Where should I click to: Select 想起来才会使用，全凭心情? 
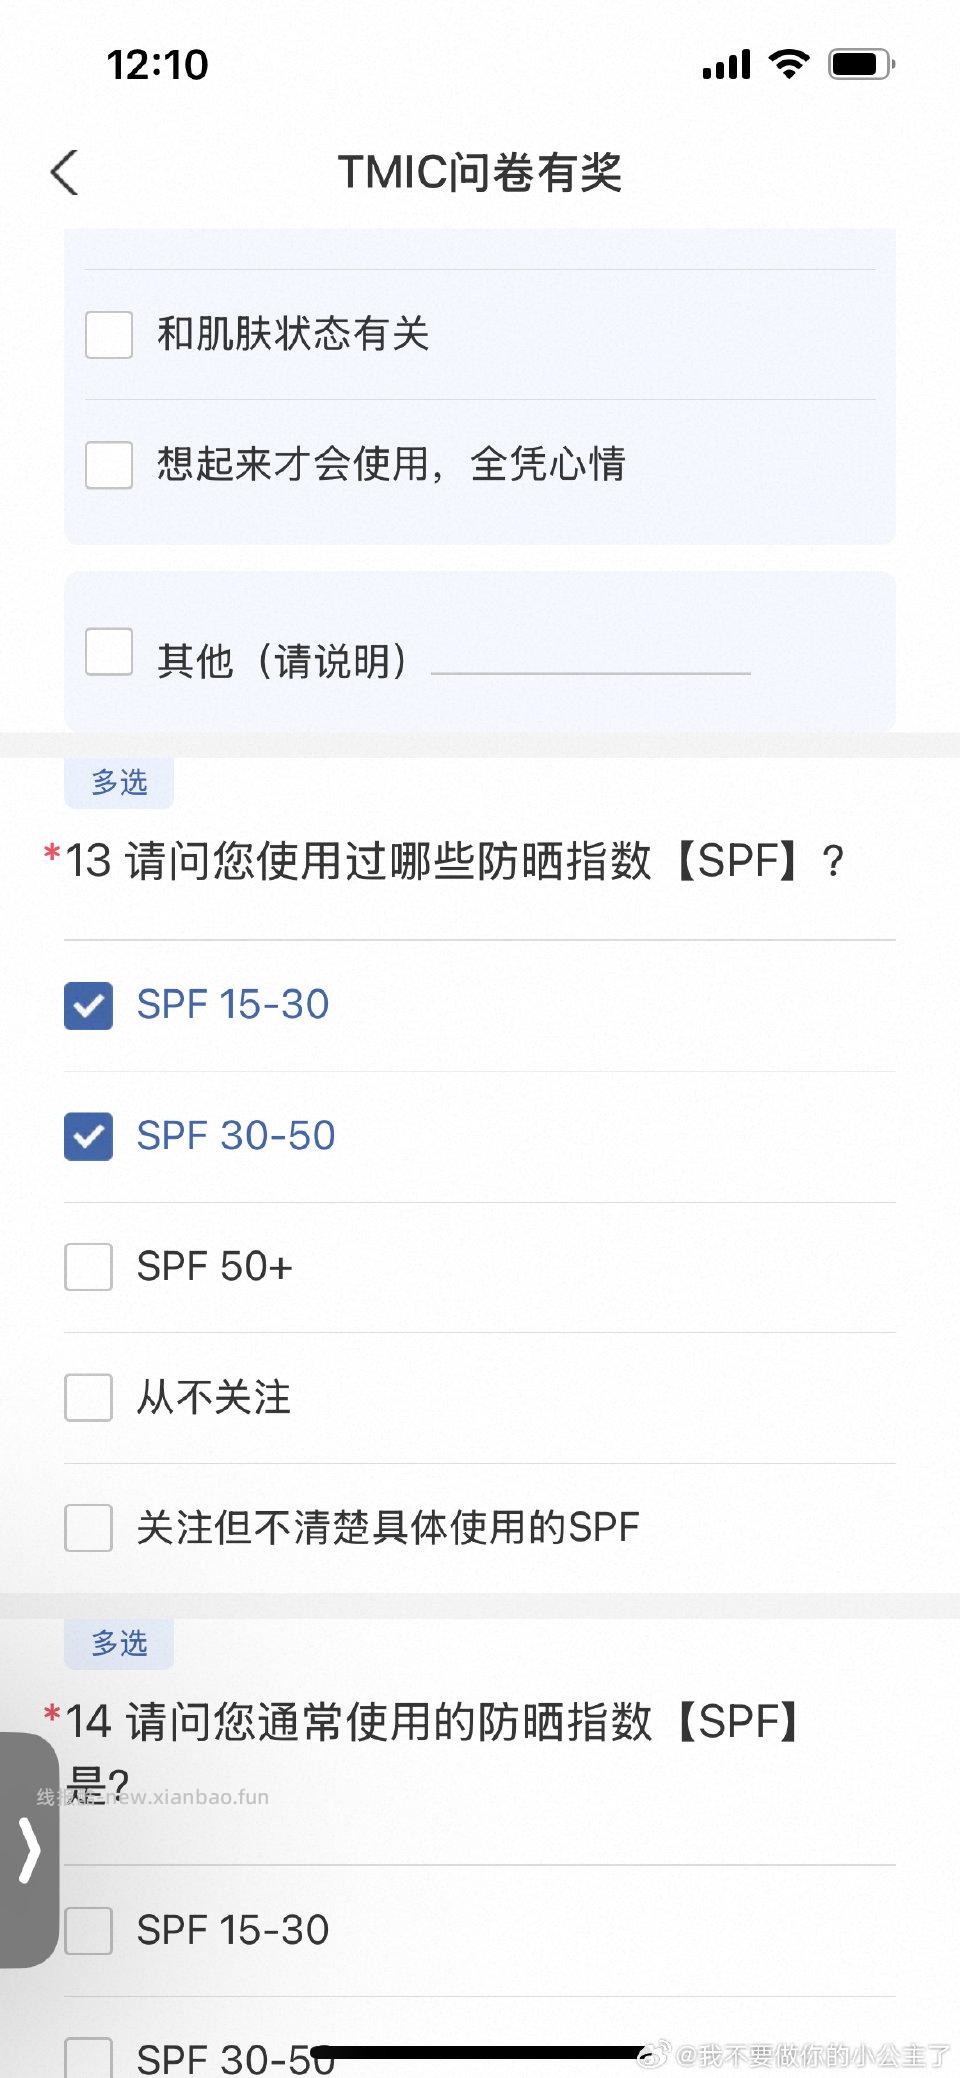108,464
